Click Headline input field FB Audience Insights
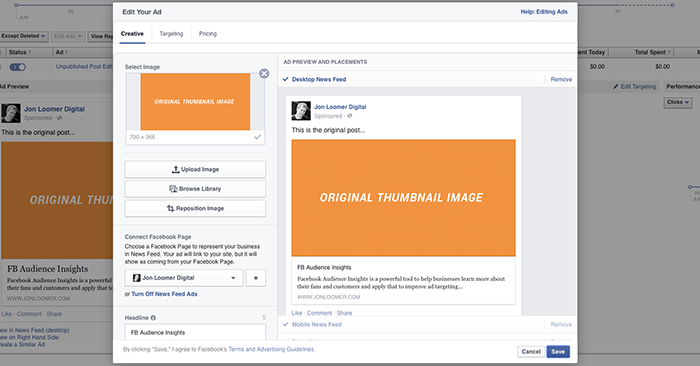Screen dimensions: 700x366 coord(195,333)
